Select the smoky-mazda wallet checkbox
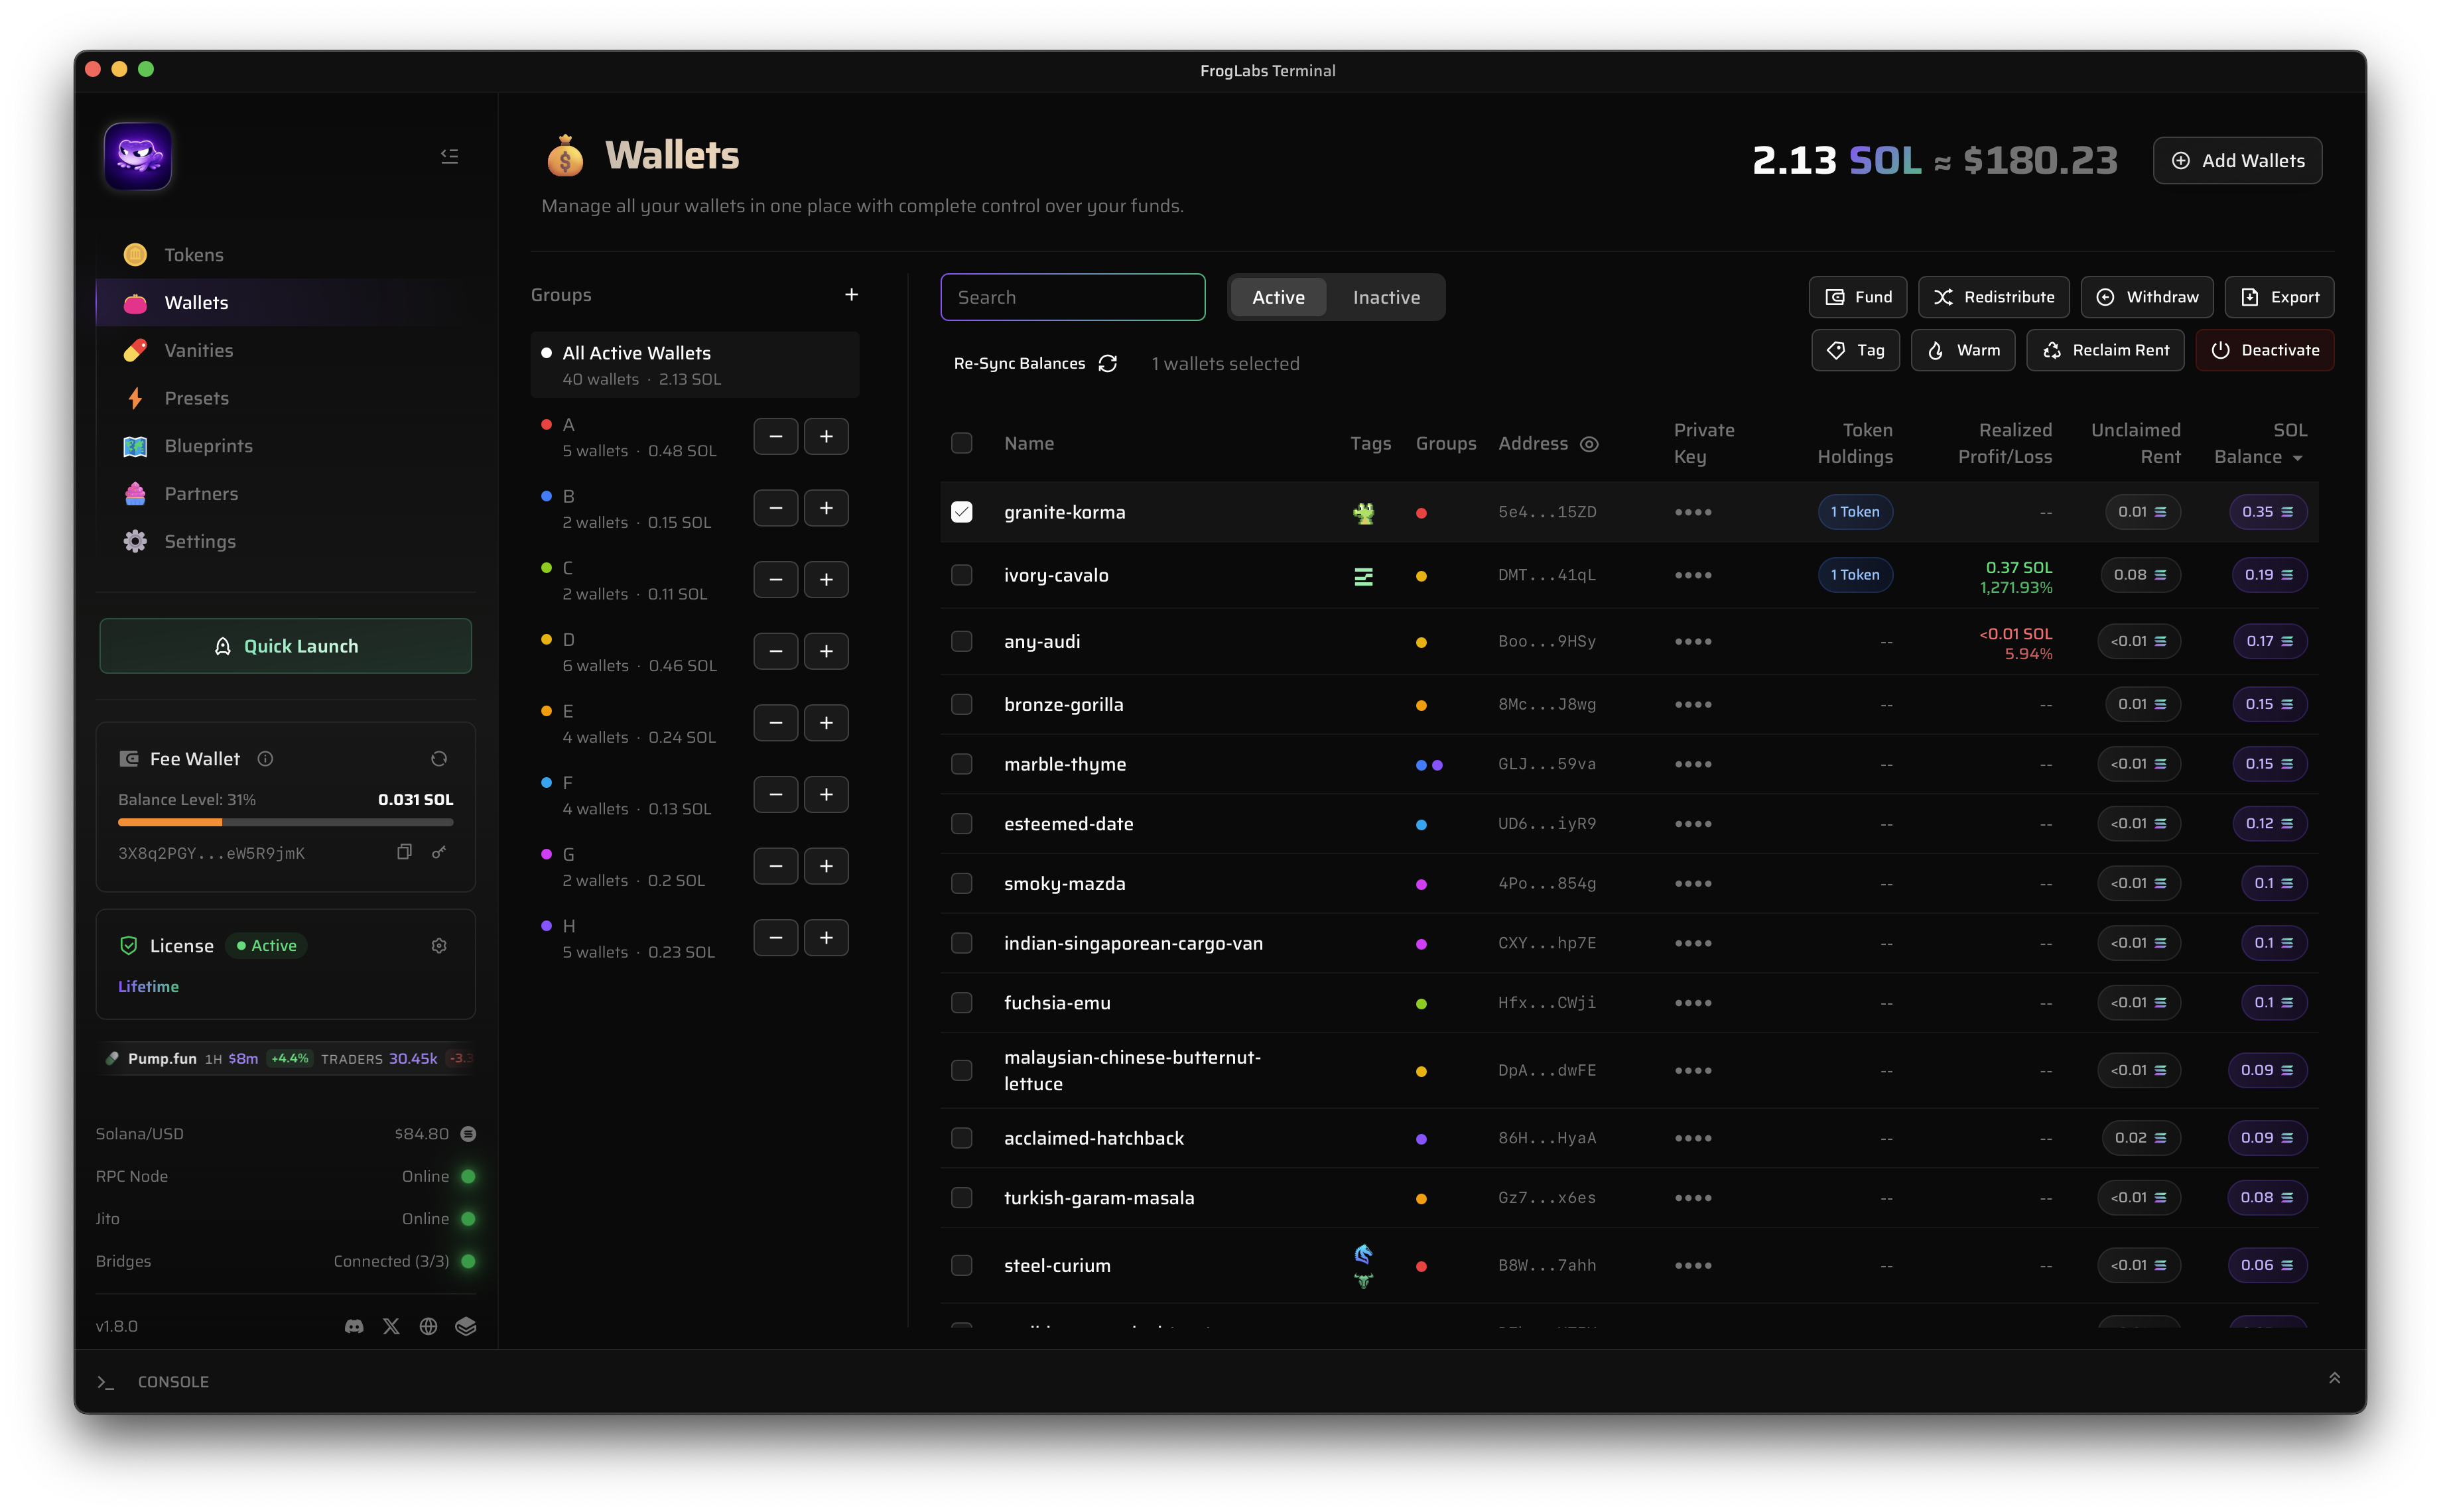 click(x=961, y=883)
